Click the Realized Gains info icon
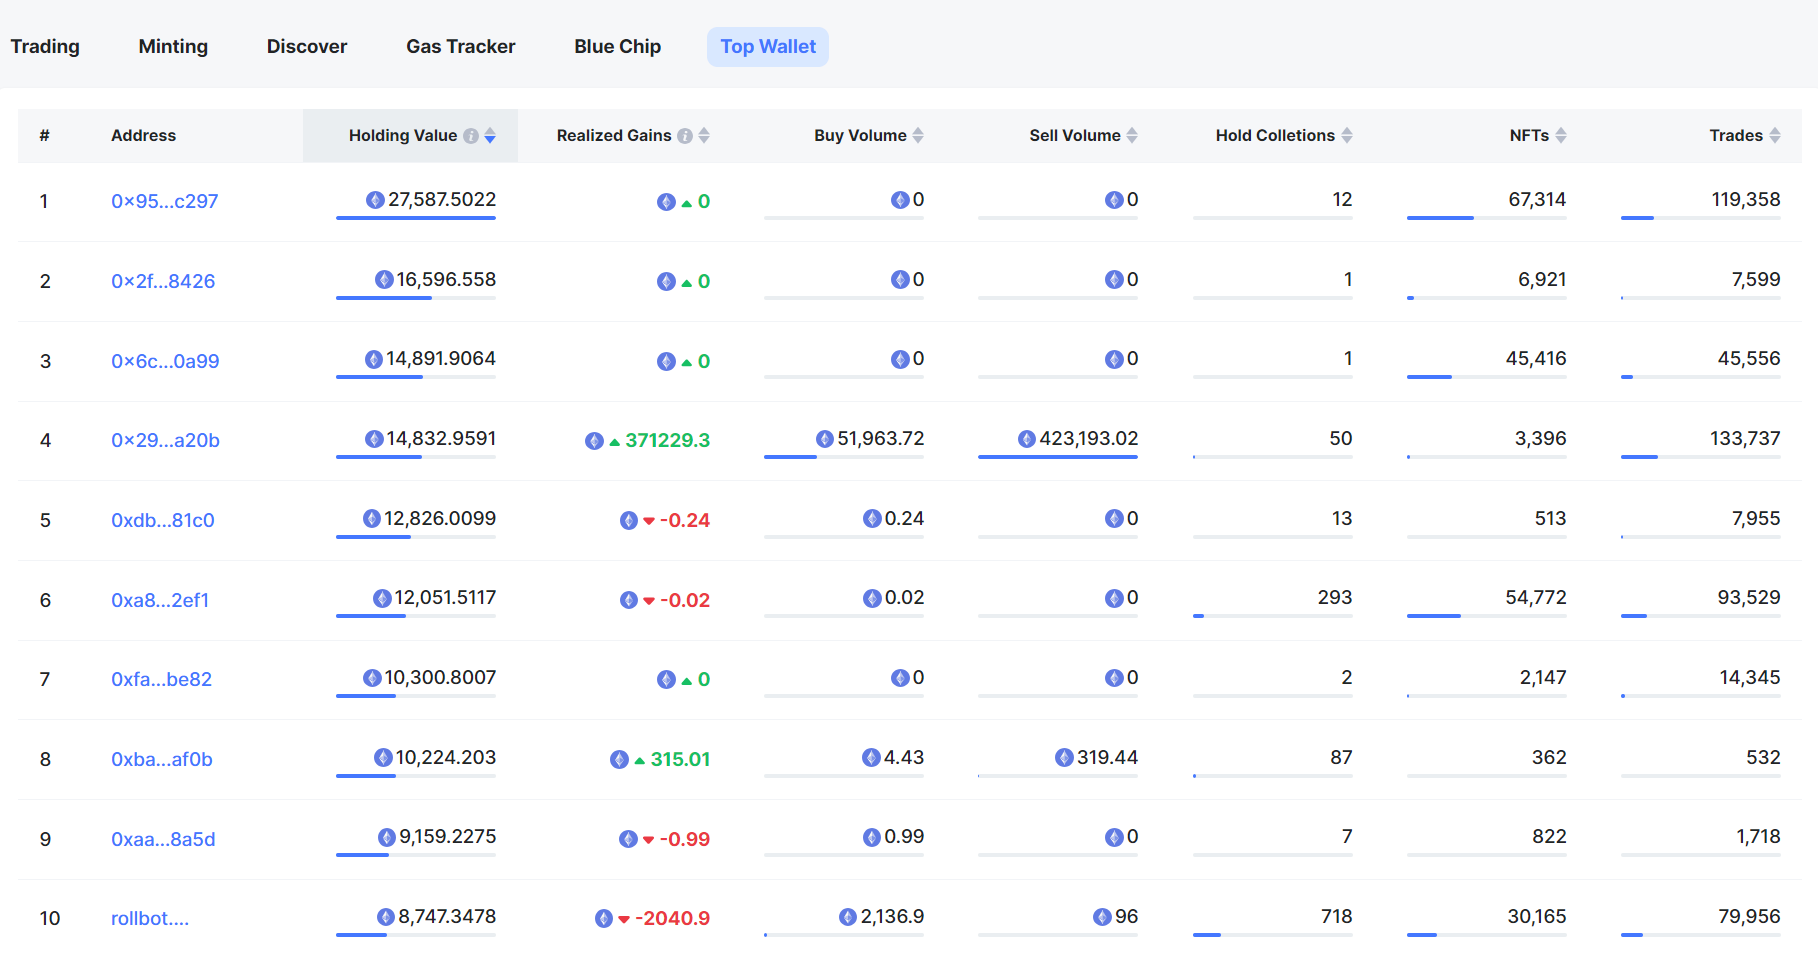The height and width of the screenshot is (958, 1818). point(685,136)
